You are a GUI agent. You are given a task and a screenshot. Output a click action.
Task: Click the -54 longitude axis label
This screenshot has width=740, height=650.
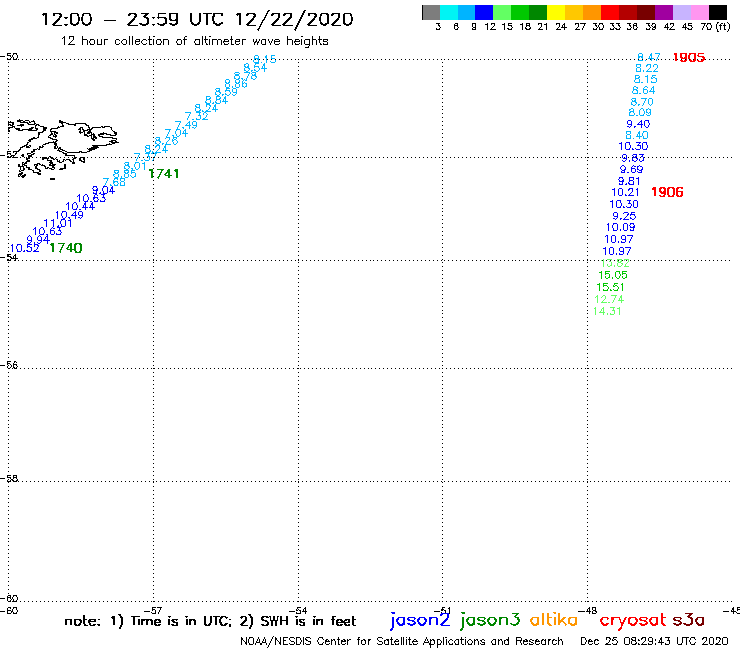[x=299, y=611]
